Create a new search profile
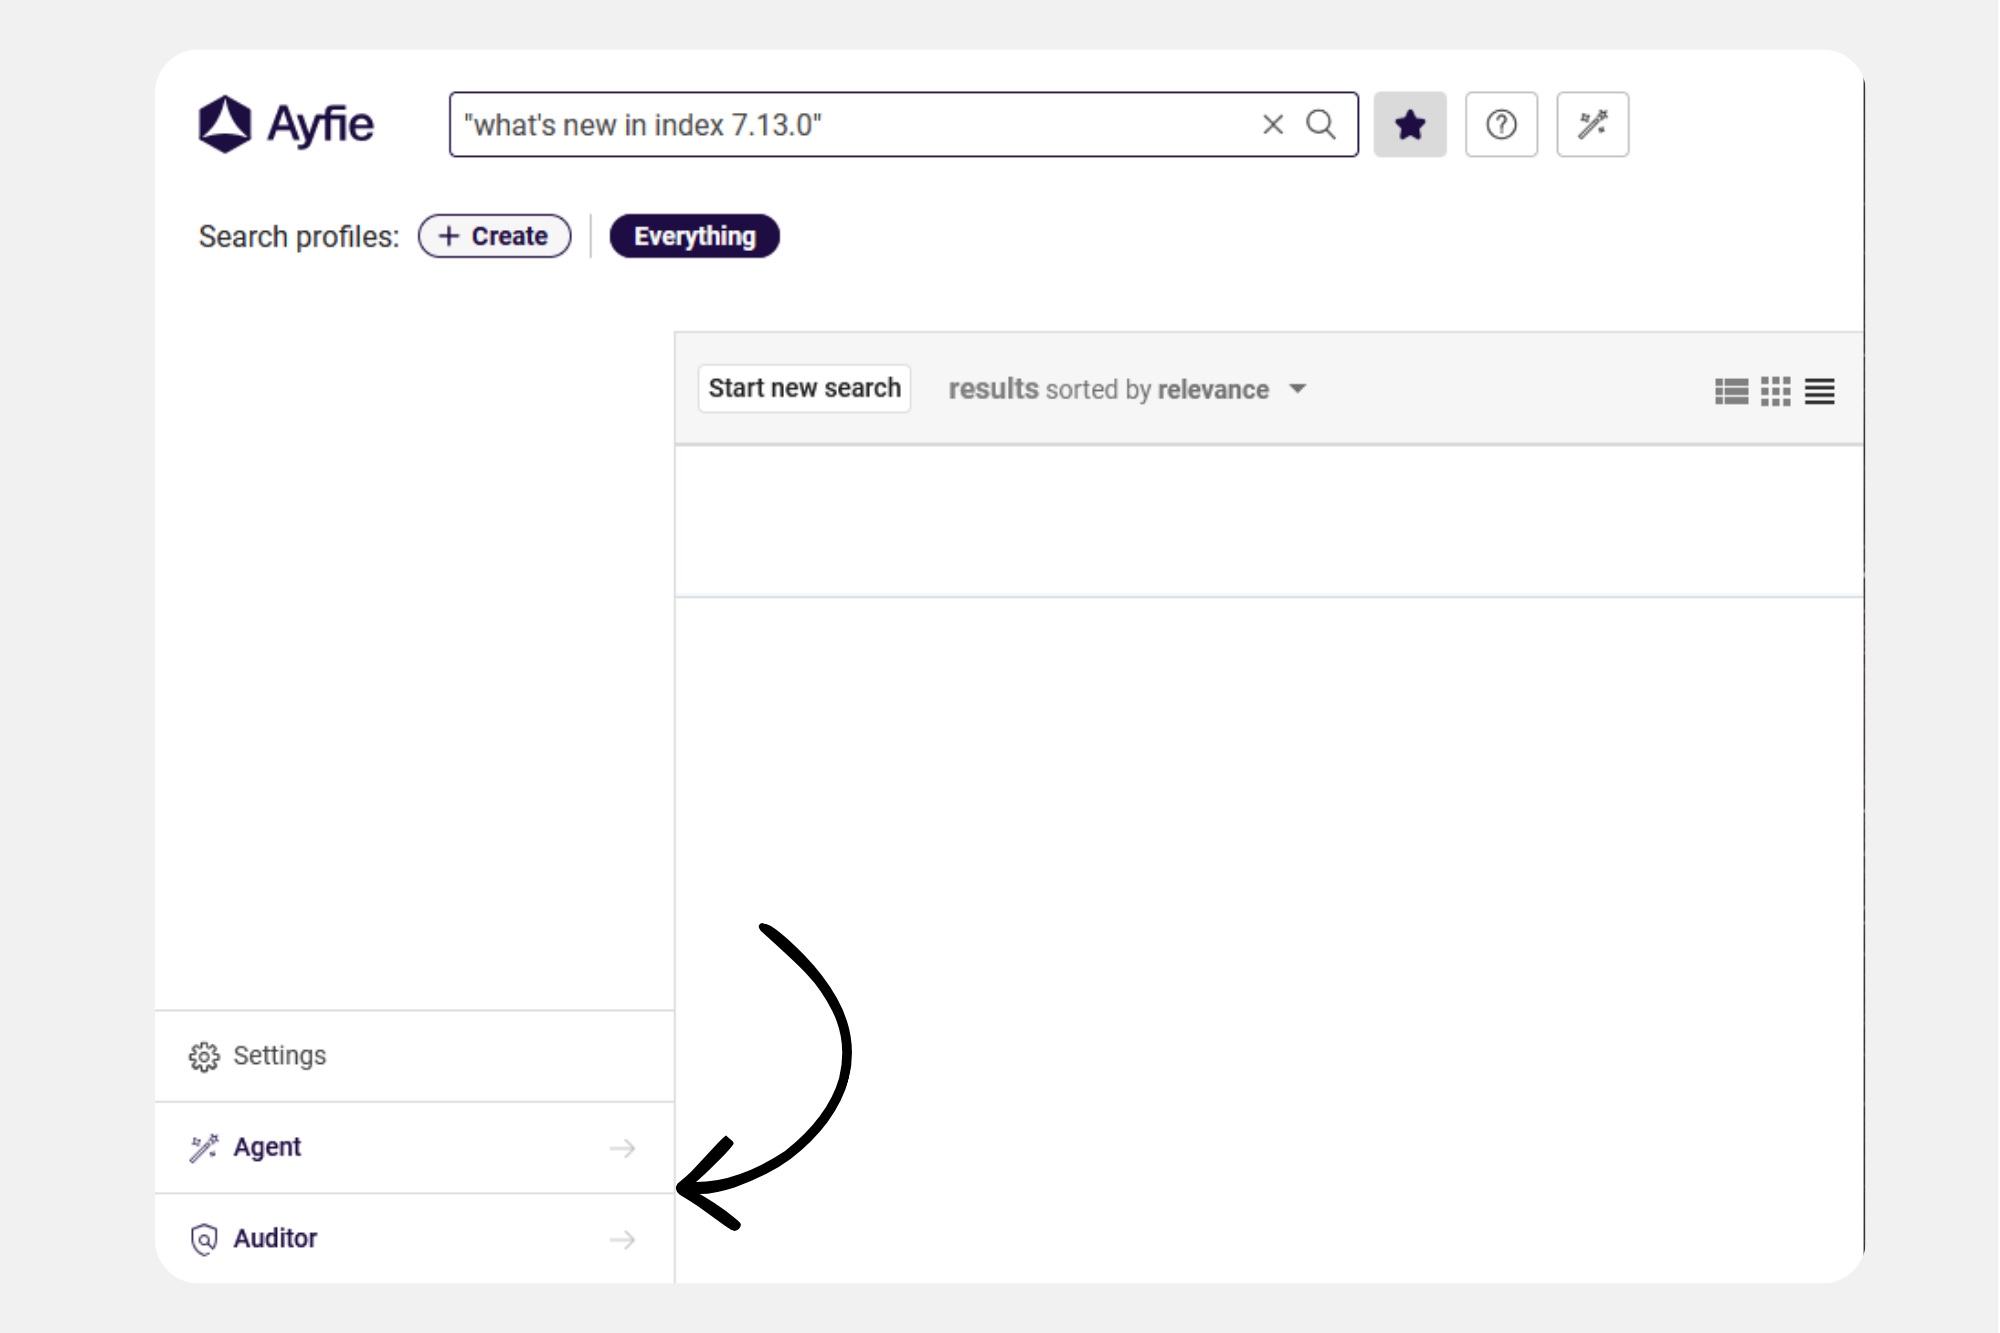 (x=494, y=236)
